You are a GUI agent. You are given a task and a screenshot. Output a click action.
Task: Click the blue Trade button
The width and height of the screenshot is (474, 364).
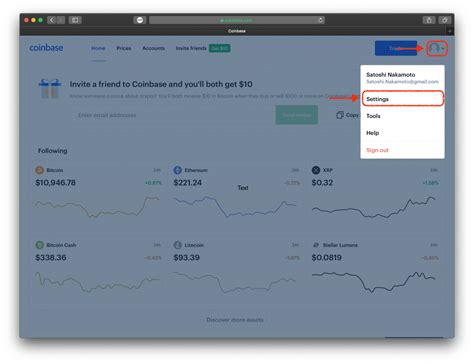click(396, 48)
